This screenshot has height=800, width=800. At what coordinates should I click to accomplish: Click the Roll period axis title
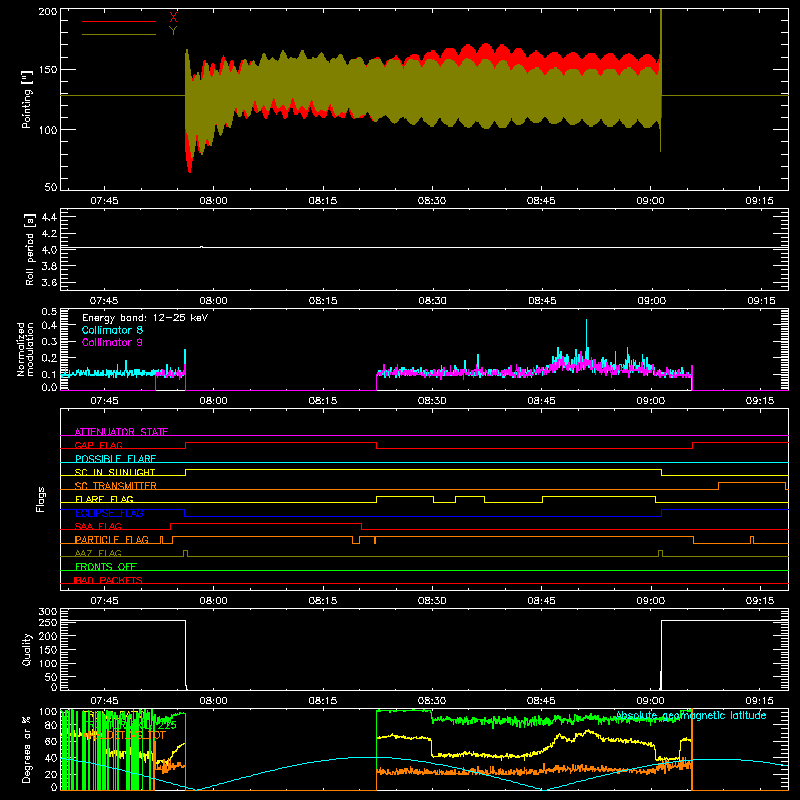click(x=29, y=249)
